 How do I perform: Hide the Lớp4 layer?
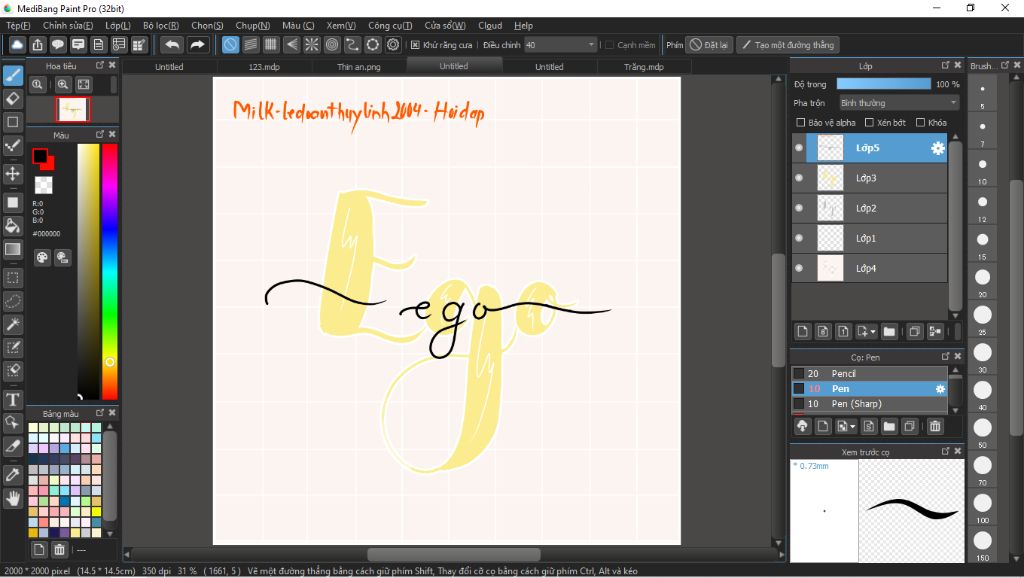click(799, 268)
